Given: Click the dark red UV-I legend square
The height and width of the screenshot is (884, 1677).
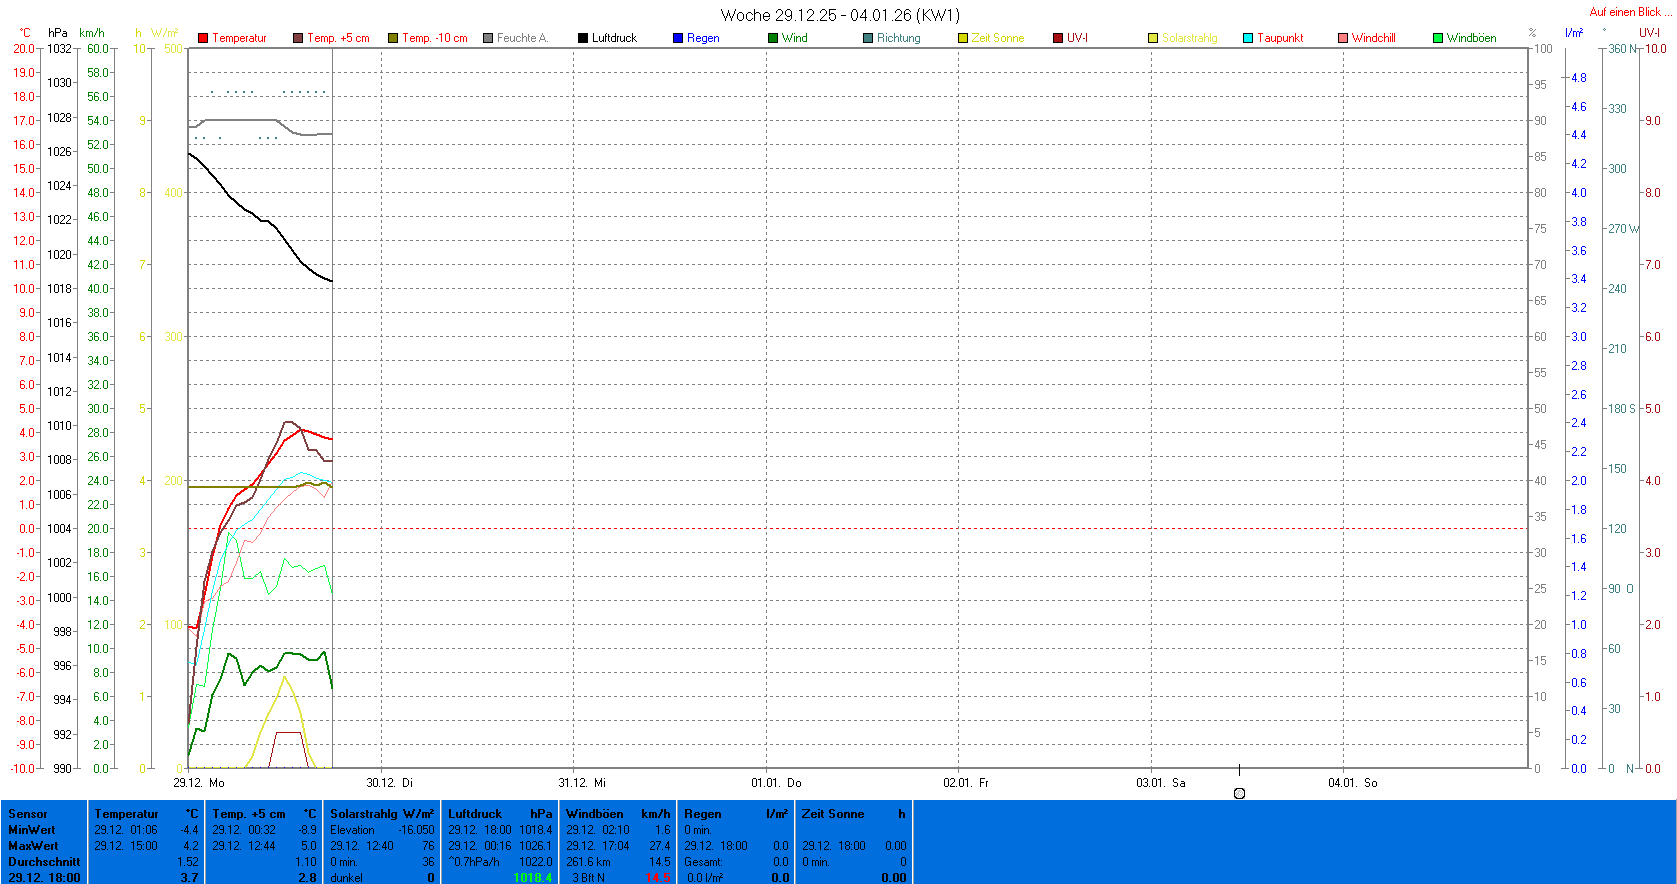Looking at the screenshot, I should pos(1058,38).
